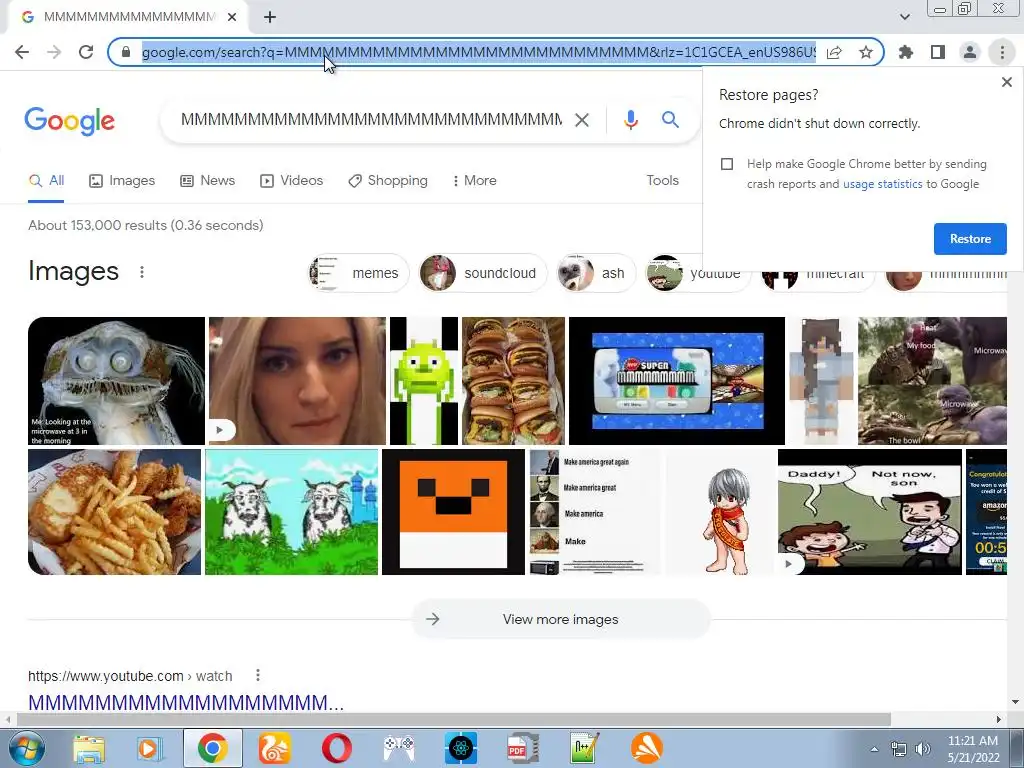Launch Opera browser from taskbar
This screenshot has height=768, width=1024.
coord(336,748)
